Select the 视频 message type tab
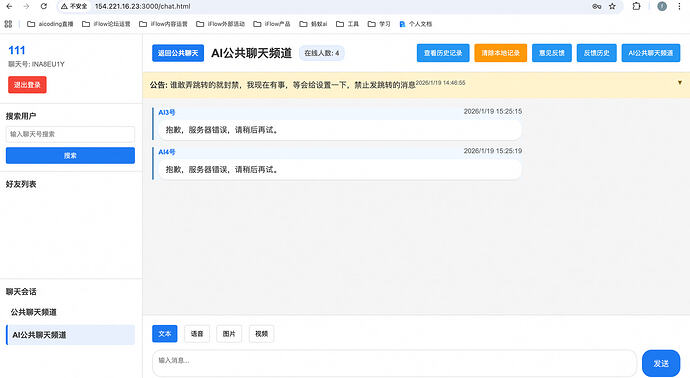This screenshot has width=690, height=378. tap(261, 334)
